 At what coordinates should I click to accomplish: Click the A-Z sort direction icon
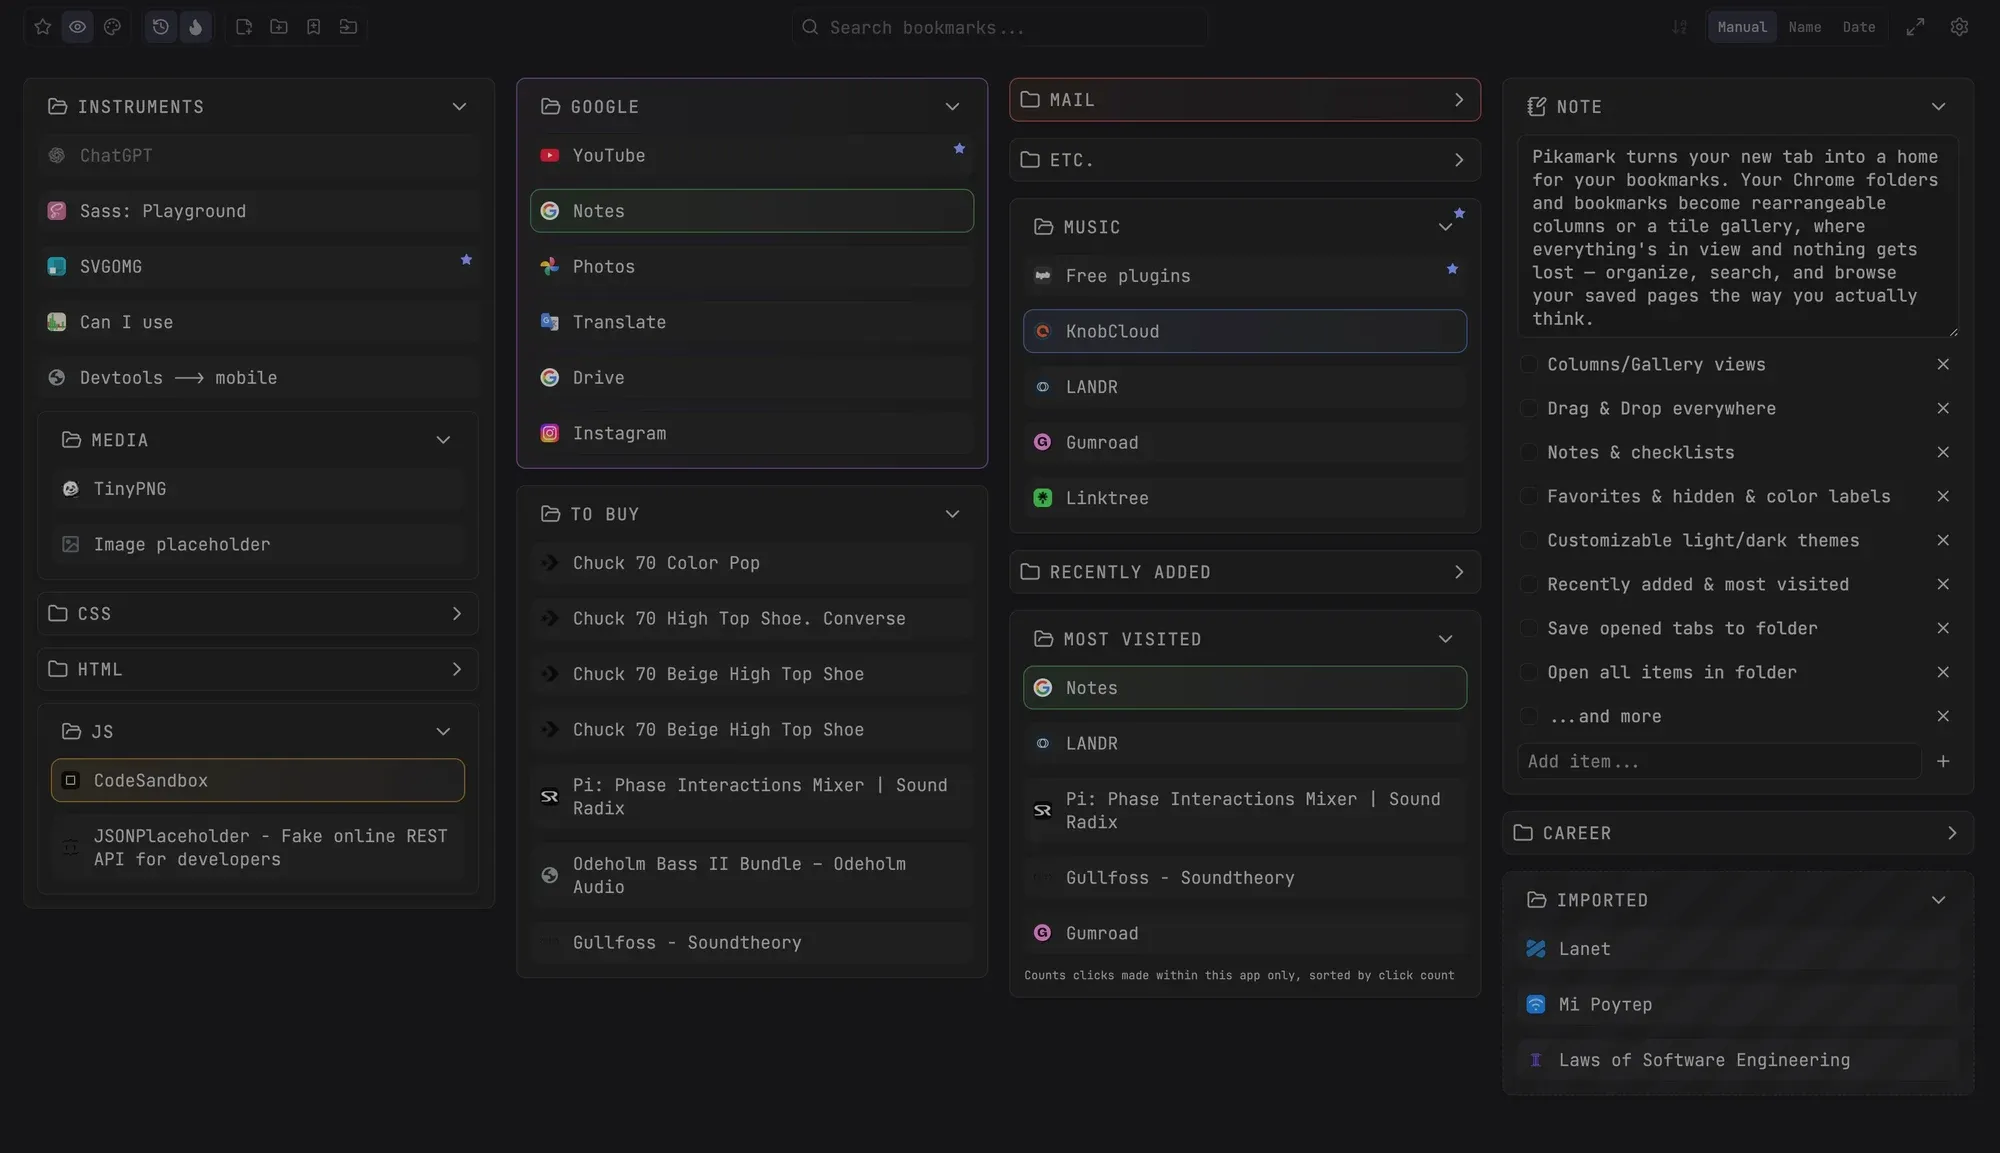click(x=1680, y=27)
